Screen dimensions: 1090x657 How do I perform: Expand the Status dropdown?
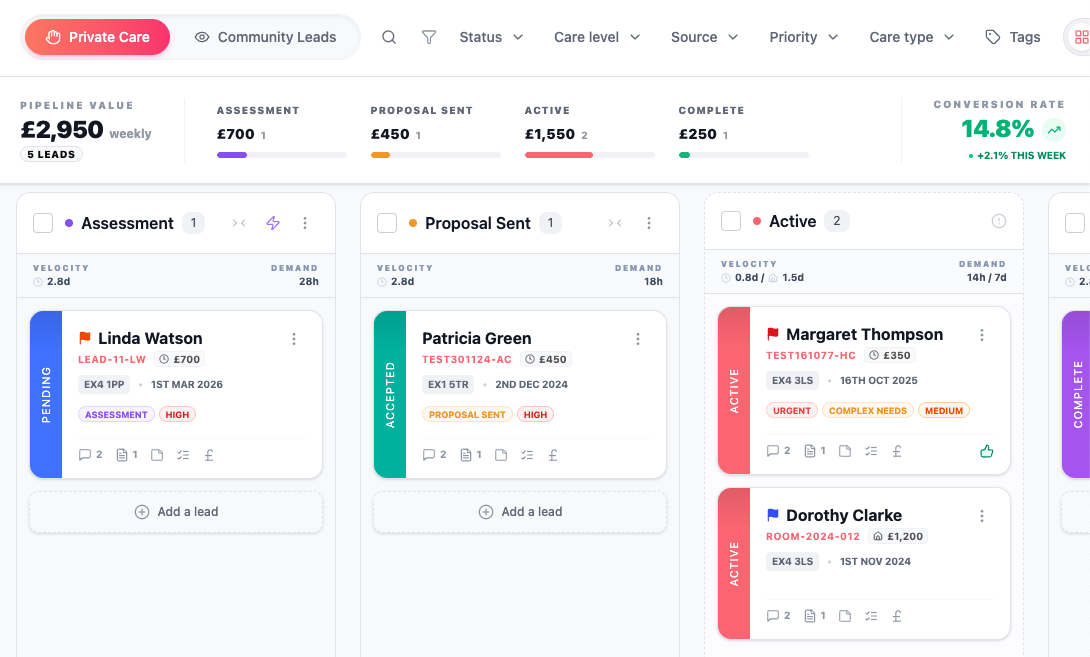pyautogui.click(x=491, y=37)
